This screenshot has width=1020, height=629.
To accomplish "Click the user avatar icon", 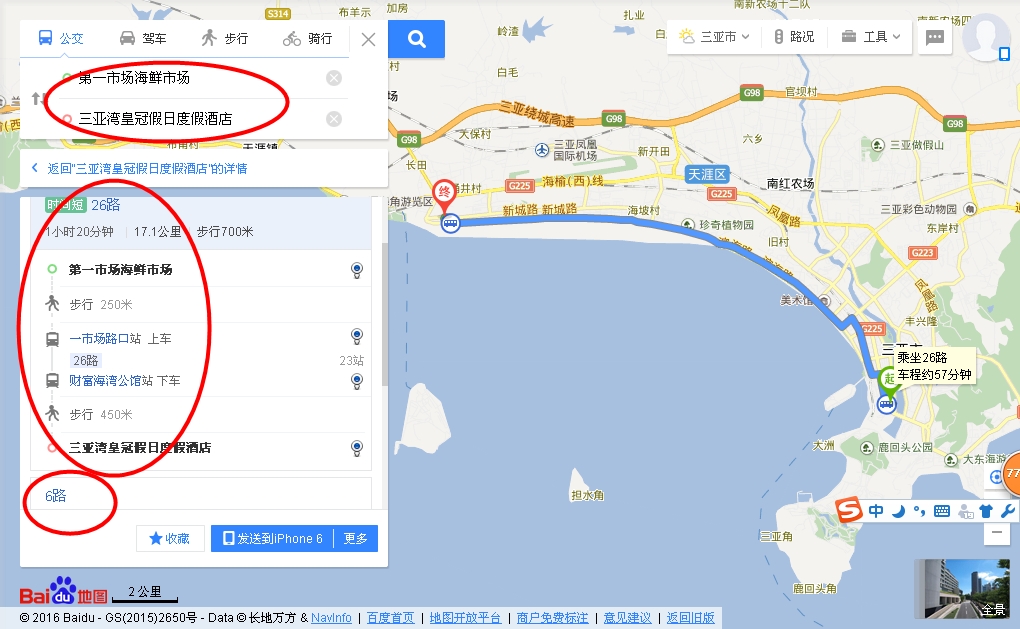I will tap(987, 39).
